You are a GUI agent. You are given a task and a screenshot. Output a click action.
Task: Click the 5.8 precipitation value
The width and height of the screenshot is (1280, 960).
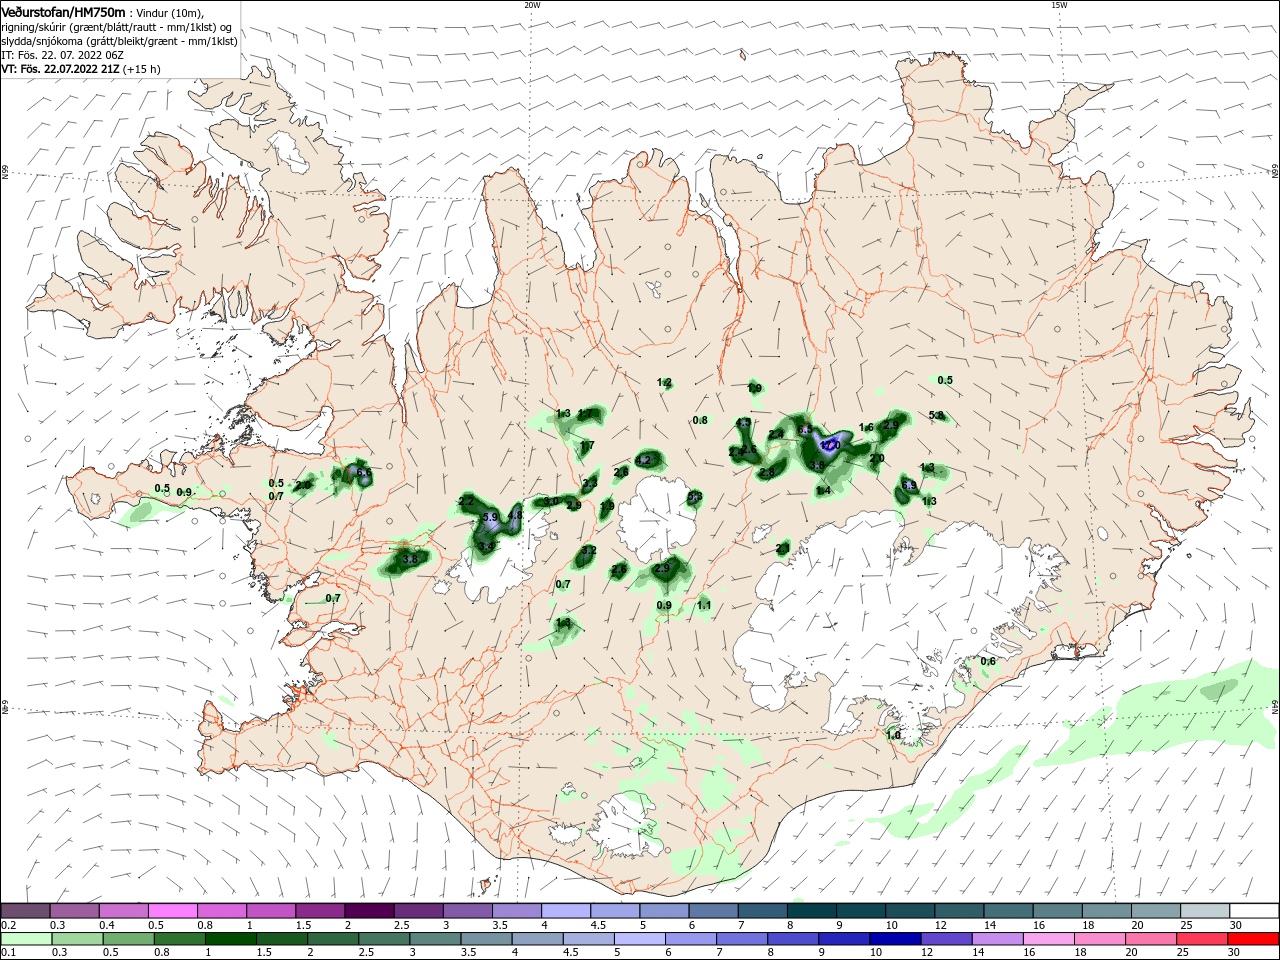pyautogui.click(x=936, y=415)
